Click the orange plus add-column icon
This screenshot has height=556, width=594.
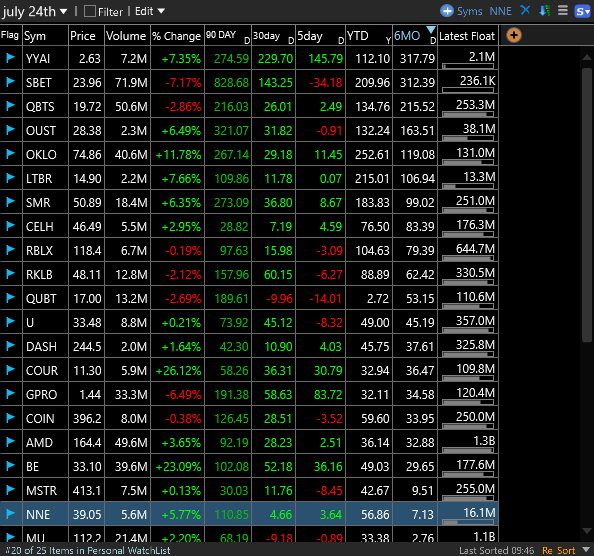pyautogui.click(x=514, y=36)
